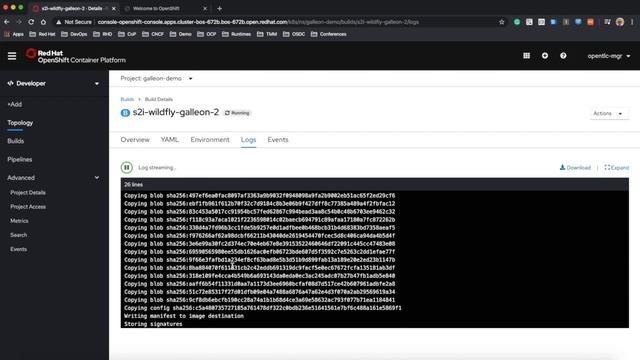The image size is (640, 360).
Task: Click the 'Storing signatures' log line
Action: 153,324
